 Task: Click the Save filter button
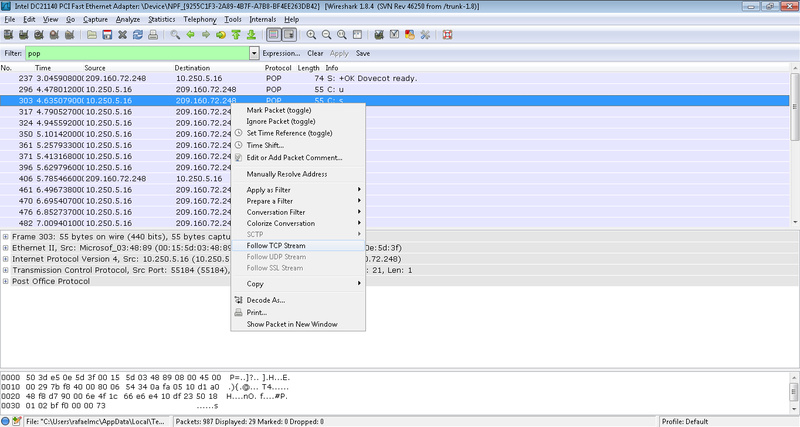pos(363,53)
